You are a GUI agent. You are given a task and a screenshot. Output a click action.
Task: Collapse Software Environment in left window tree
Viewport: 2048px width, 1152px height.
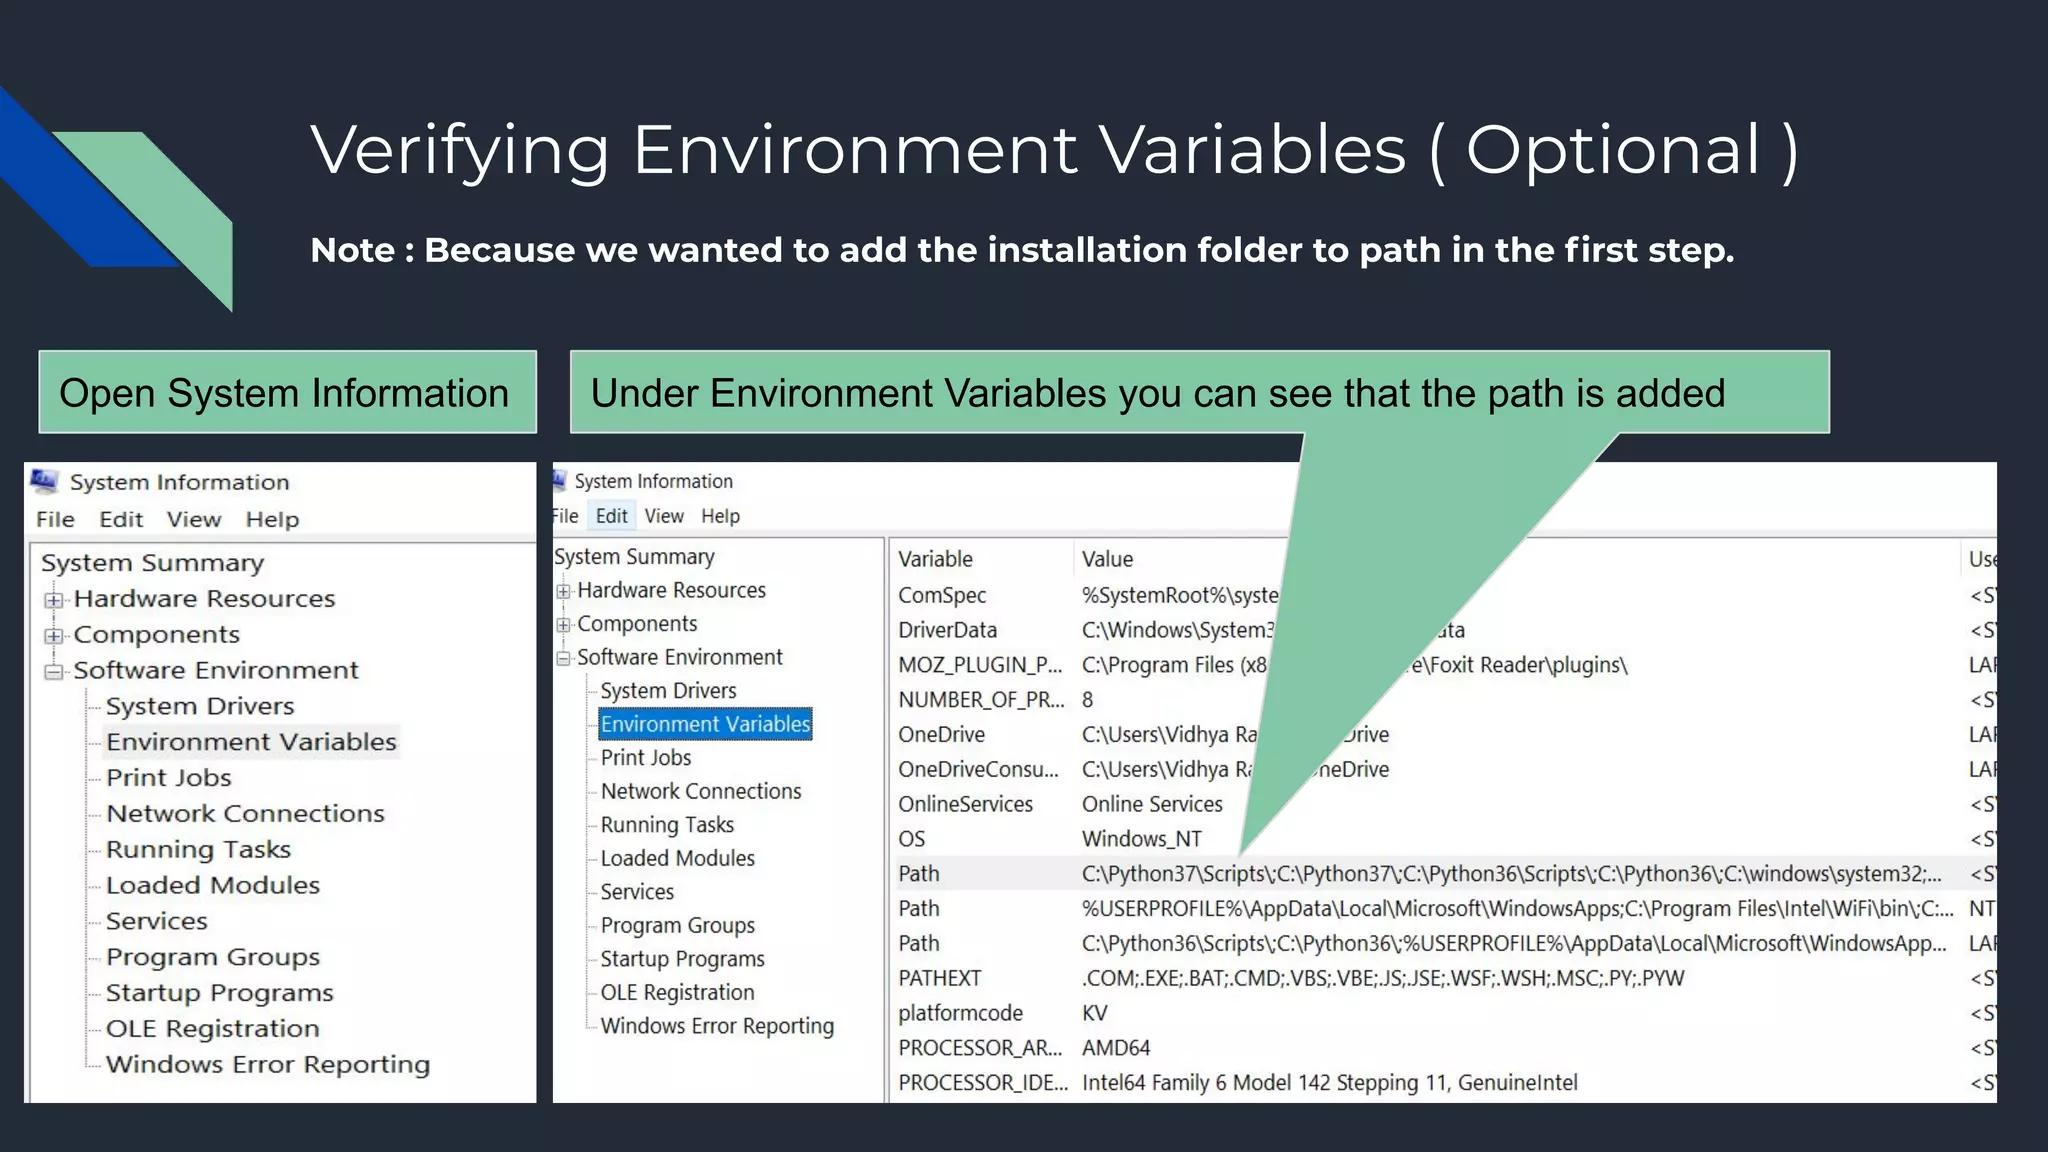[x=54, y=672]
